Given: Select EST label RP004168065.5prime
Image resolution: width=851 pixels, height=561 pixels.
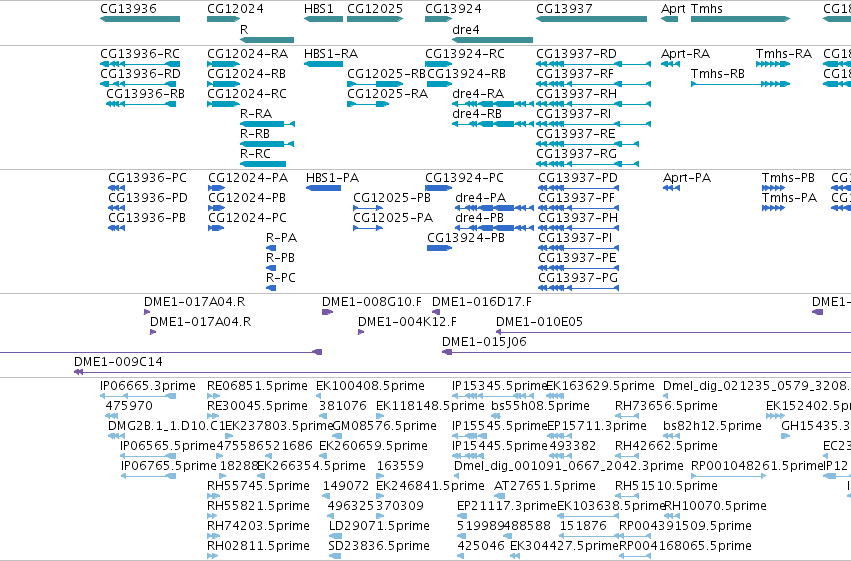Looking at the screenshot, I should [685, 546].
